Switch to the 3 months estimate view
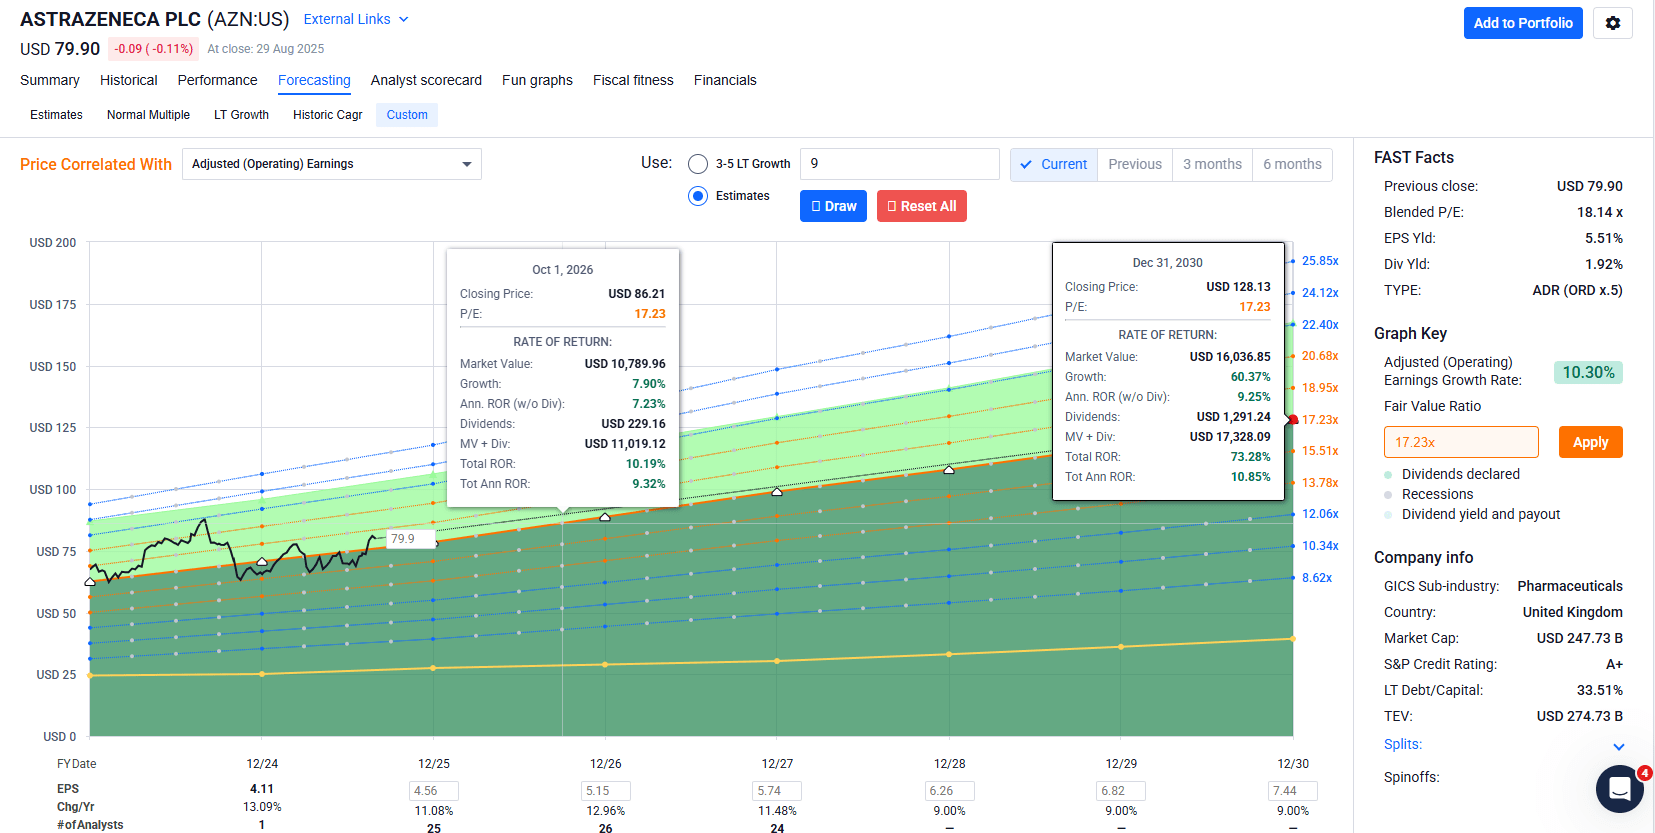The height and width of the screenshot is (833, 1655). click(x=1212, y=164)
